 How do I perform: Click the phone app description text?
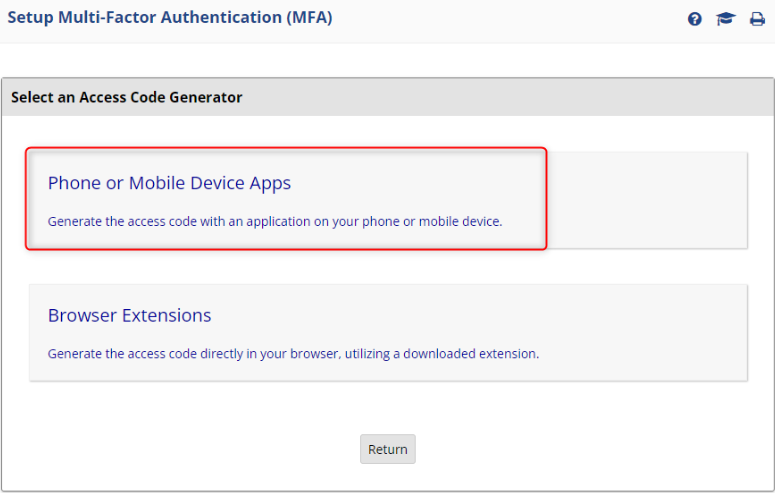[x=274, y=221]
